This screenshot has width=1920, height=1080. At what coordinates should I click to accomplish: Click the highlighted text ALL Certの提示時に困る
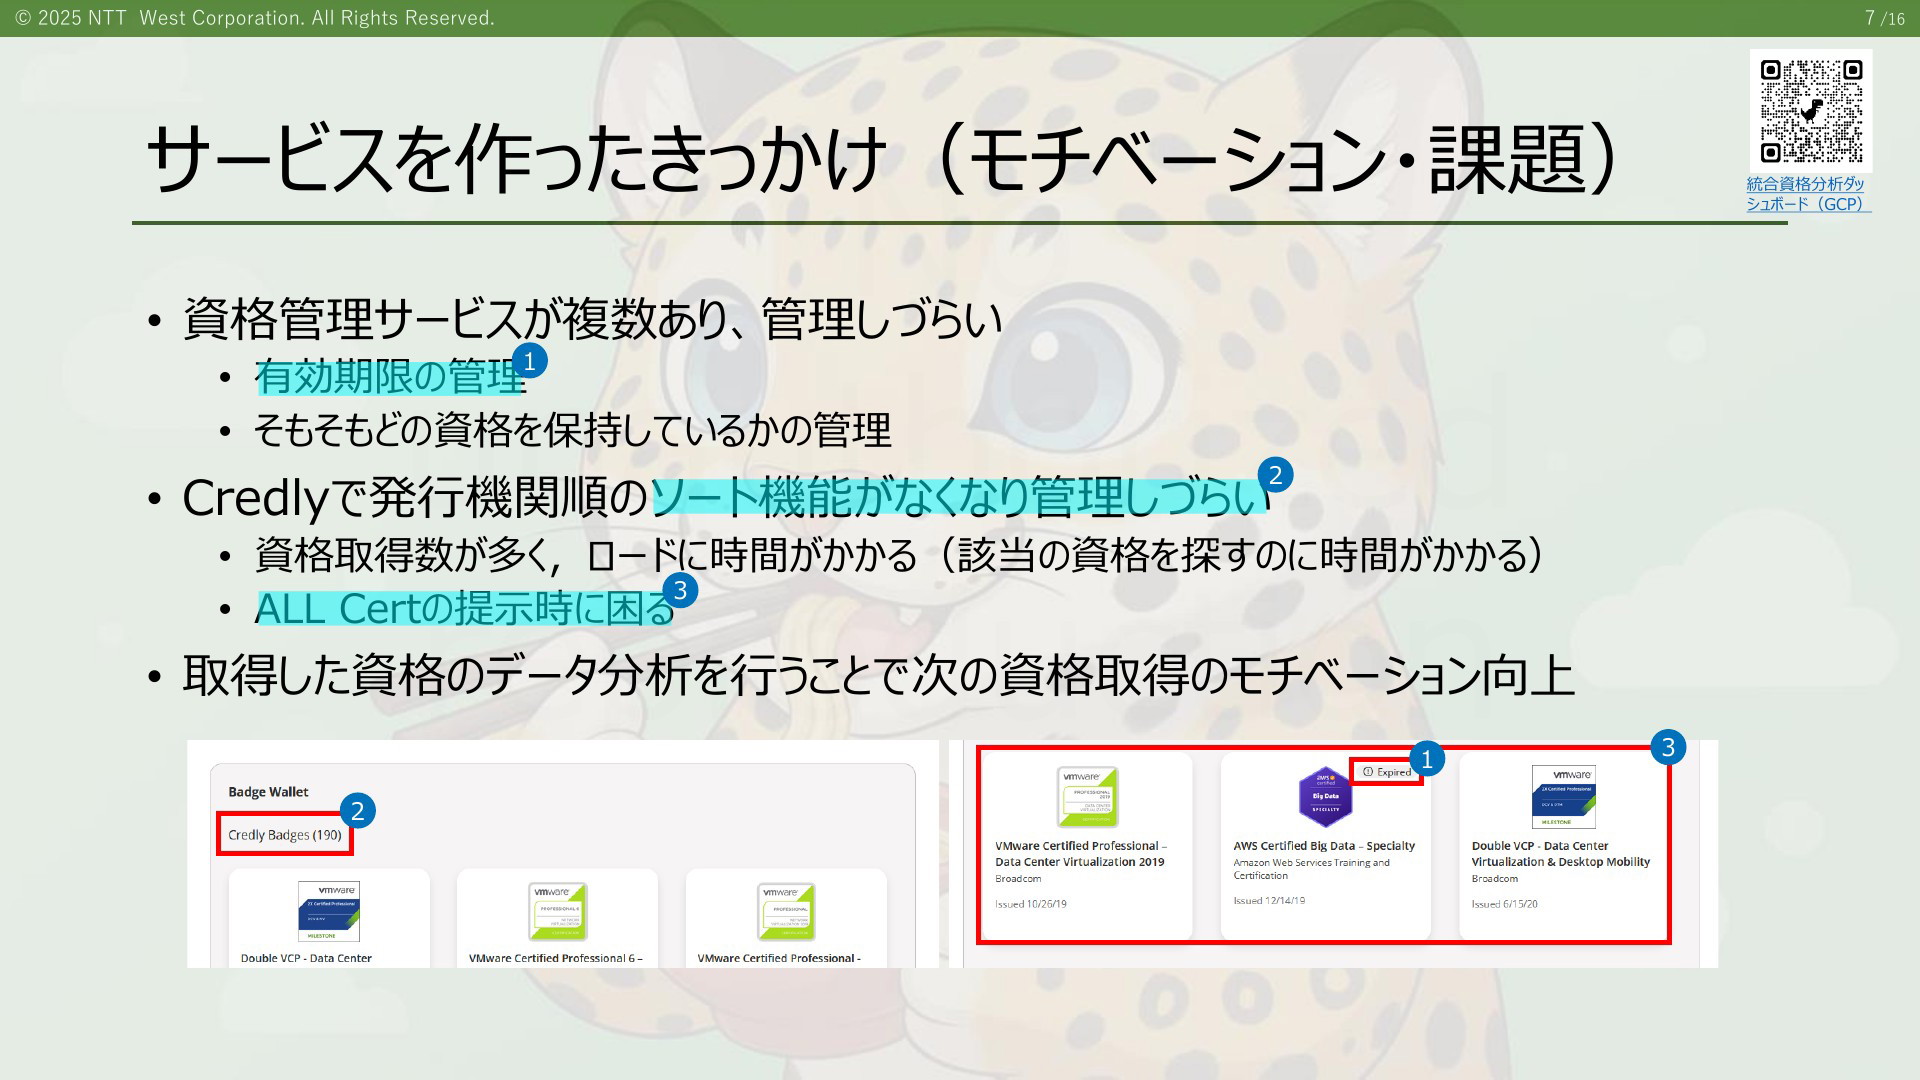click(x=465, y=608)
